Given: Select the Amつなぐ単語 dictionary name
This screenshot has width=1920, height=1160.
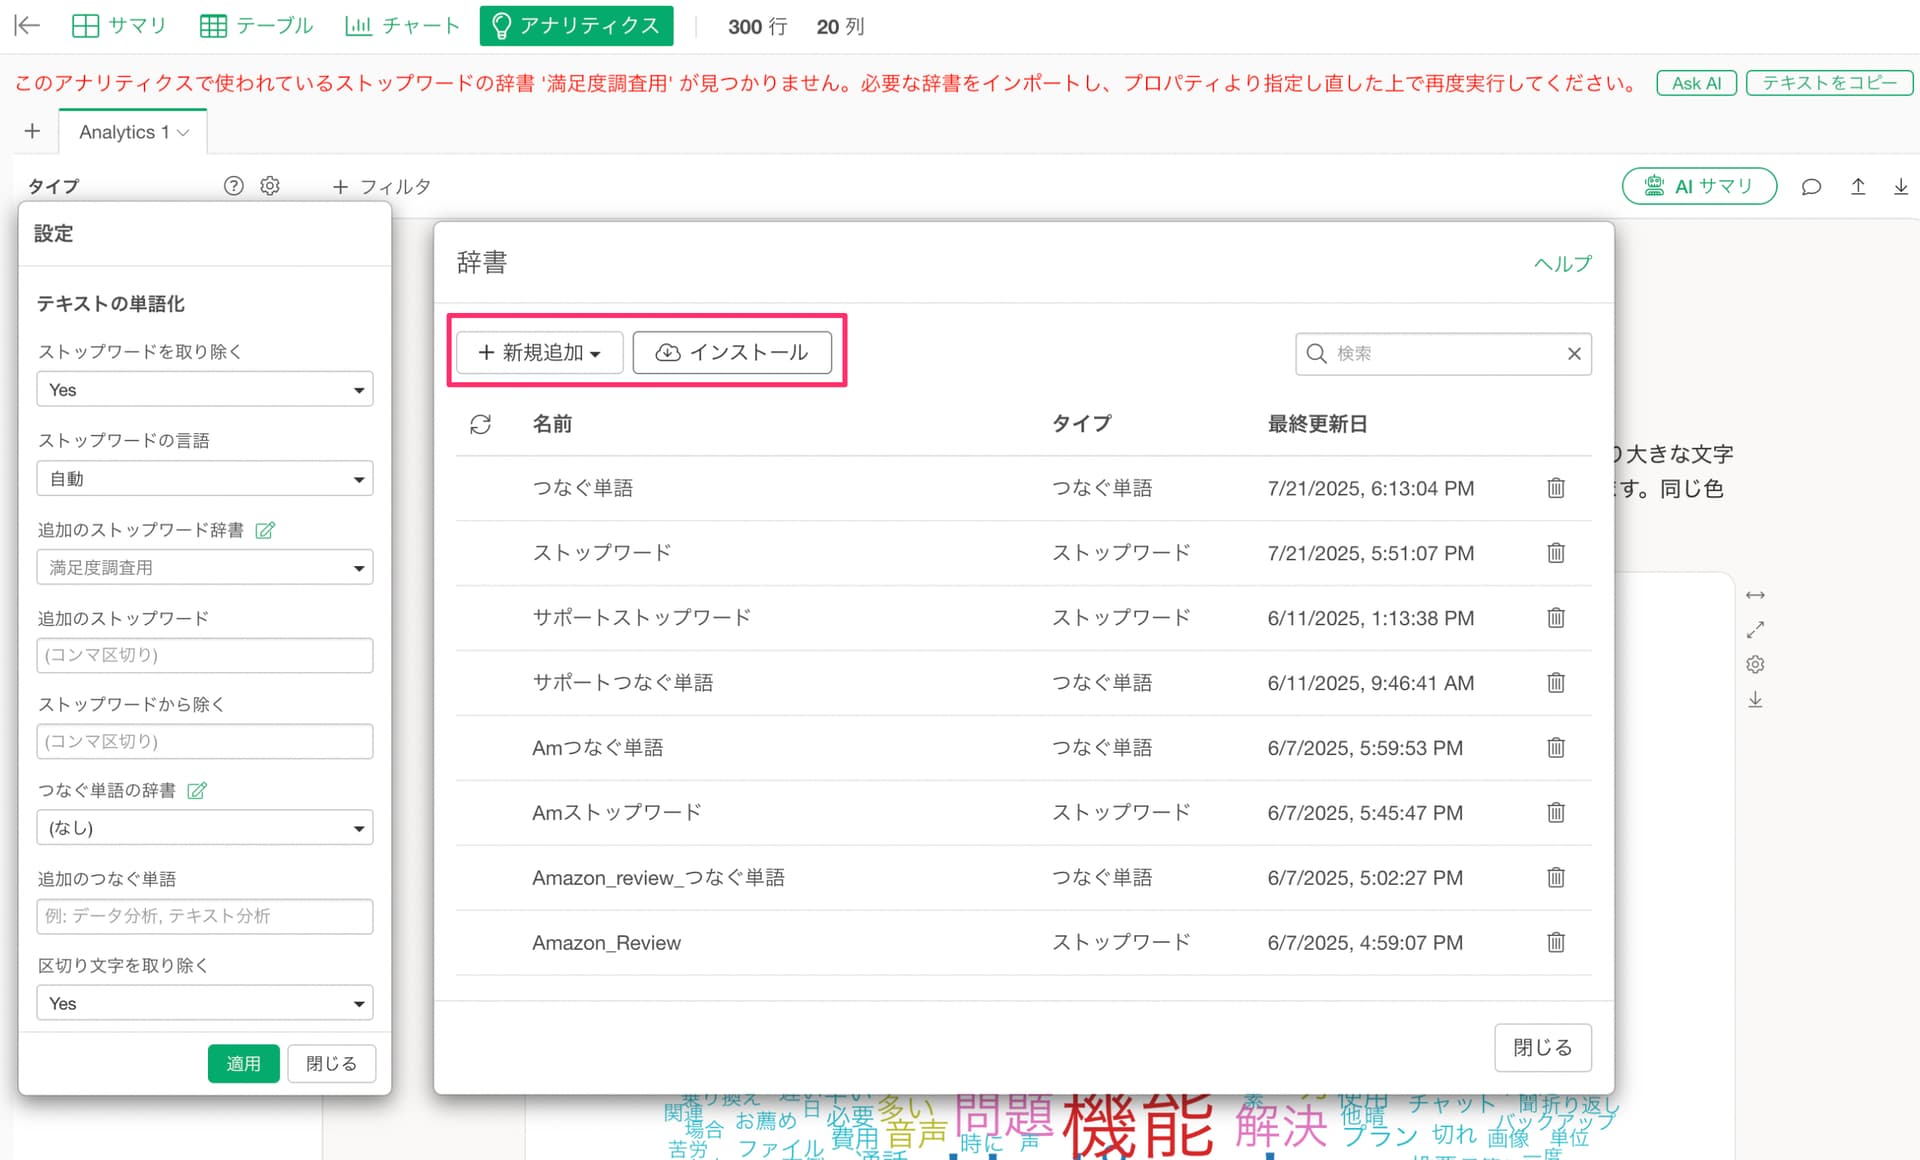Looking at the screenshot, I should click(597, 748).
